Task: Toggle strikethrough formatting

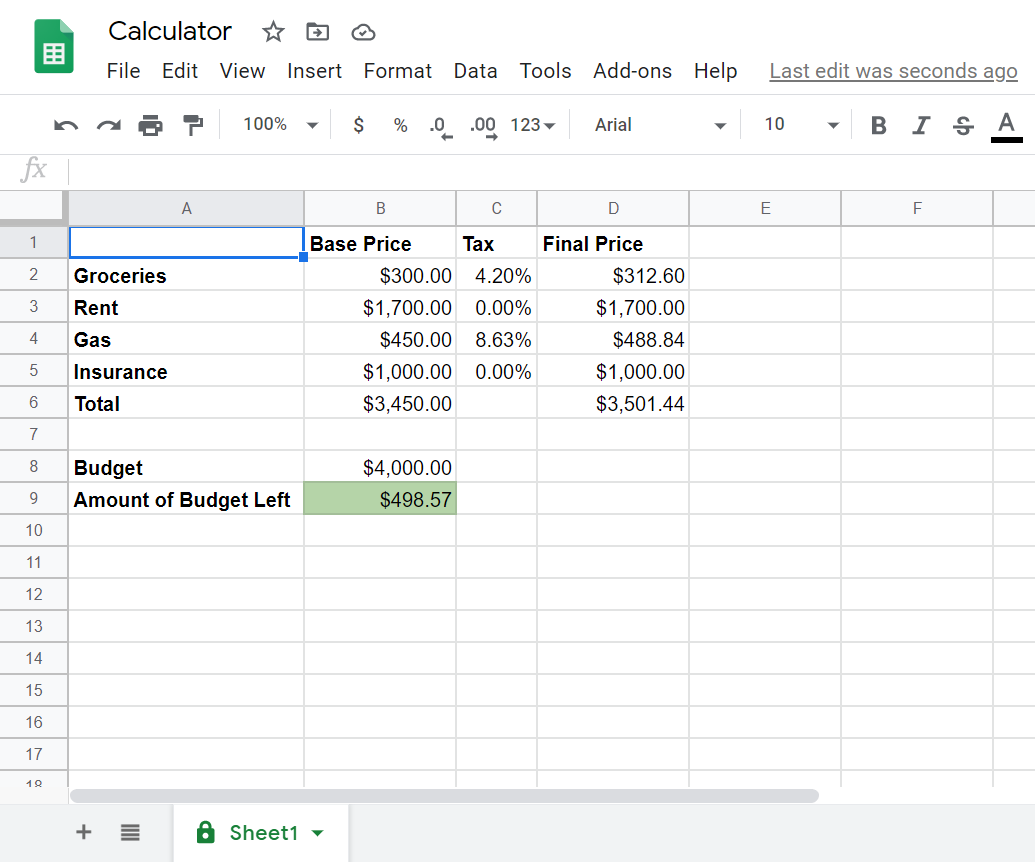Action: pyautogui.click(x=961, y=124)
